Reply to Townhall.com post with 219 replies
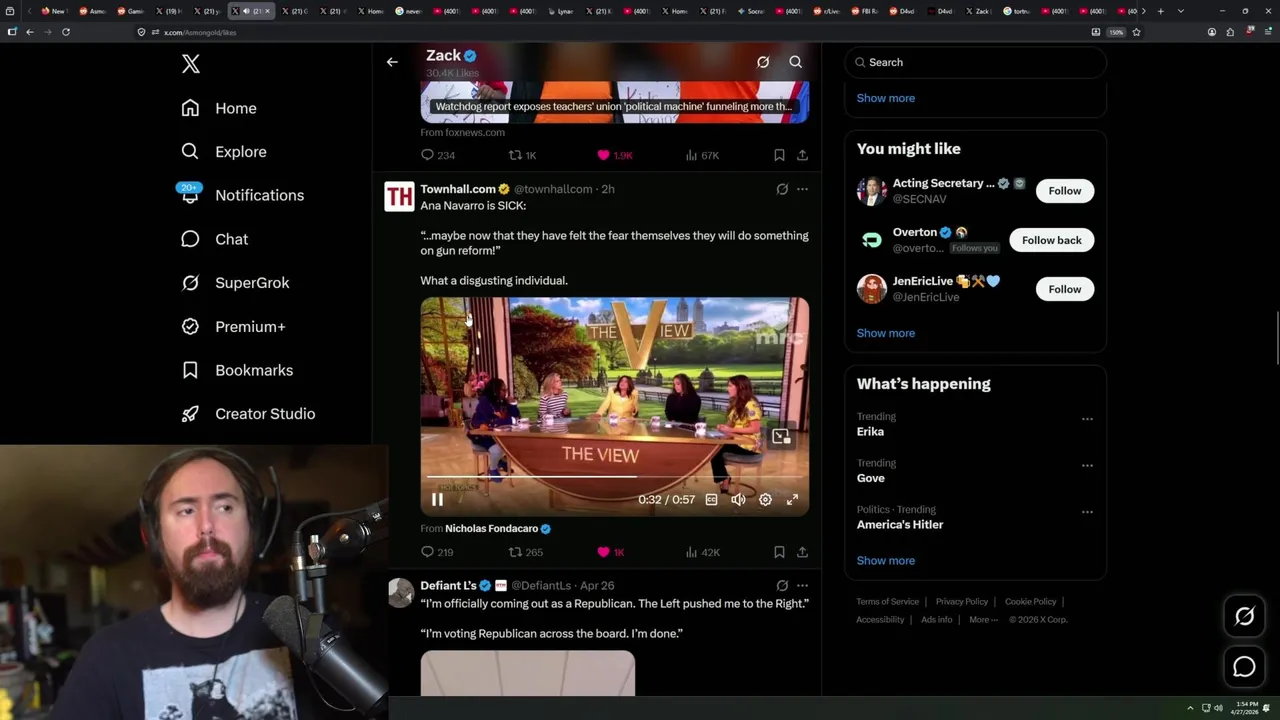This screenshot has height=720, width=1280. coord(437,552)
